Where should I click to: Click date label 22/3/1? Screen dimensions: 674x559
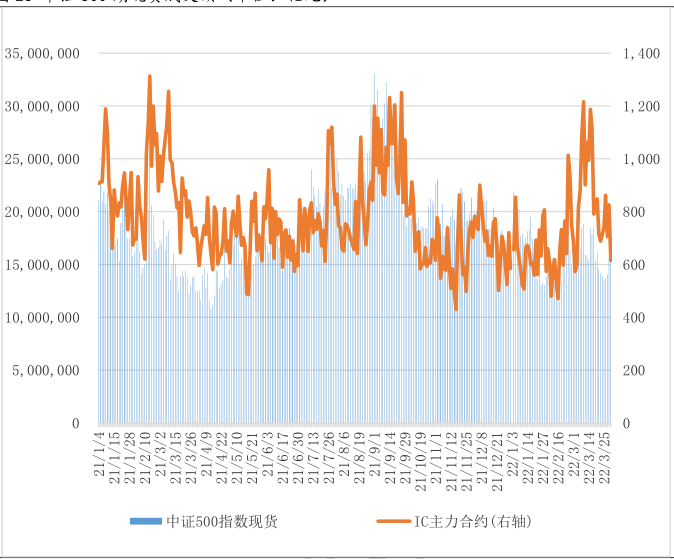(x=574, y=454)
